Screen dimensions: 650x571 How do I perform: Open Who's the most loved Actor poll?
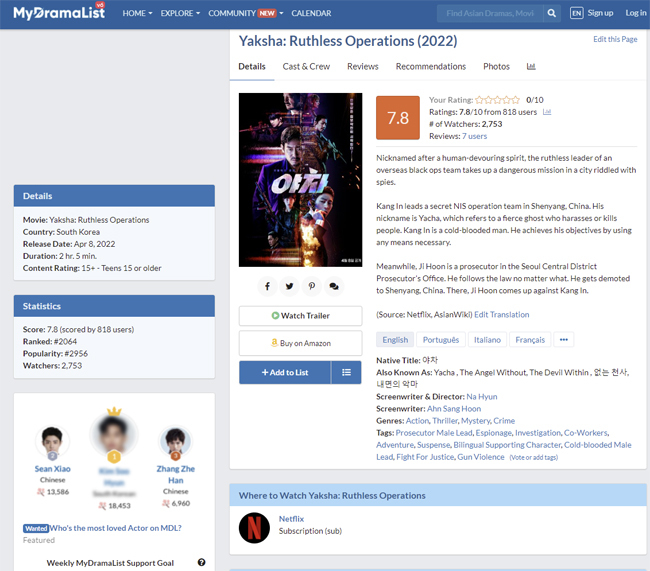point(116,528)
